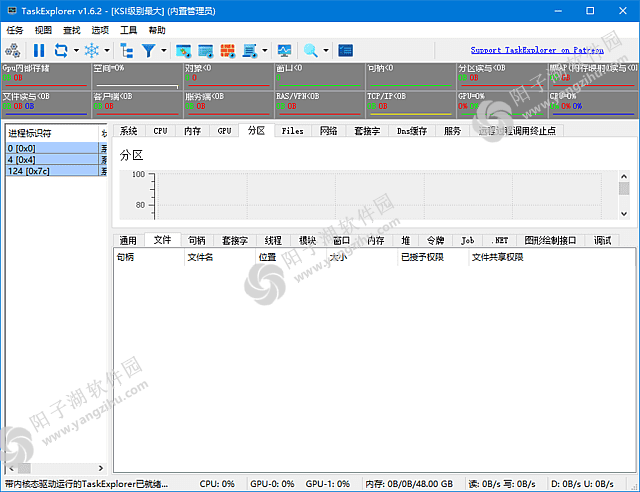640x492 pixels.
Task: Toggle the process tree view icon
Action: point(127,51)
